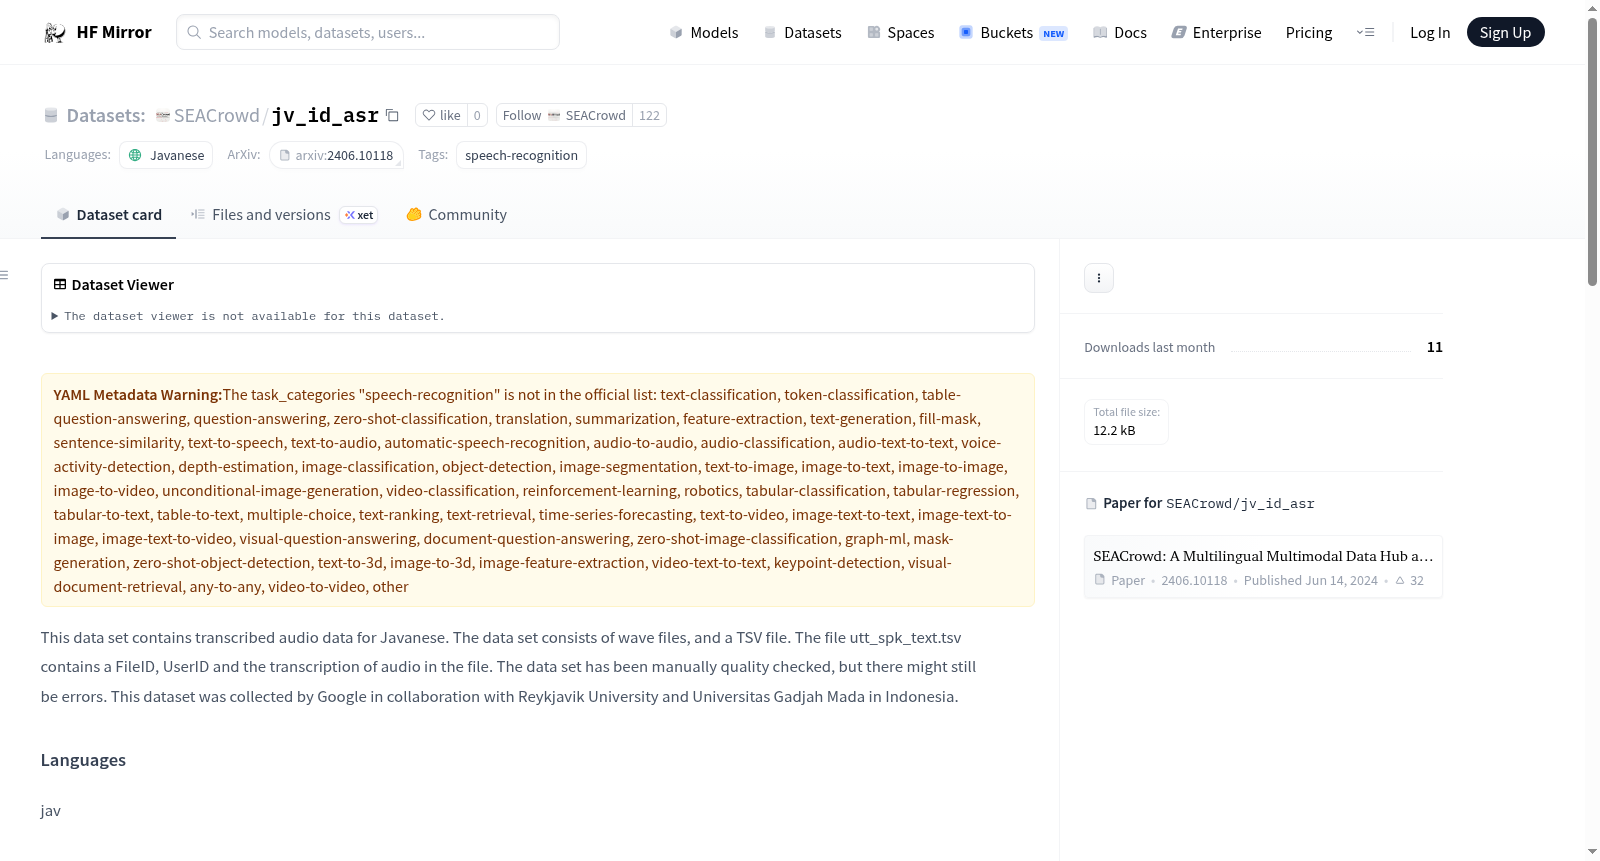1600x861 pixels.
Task: Open the more navigation menu dropdown
Action: tap(1365, 33)
